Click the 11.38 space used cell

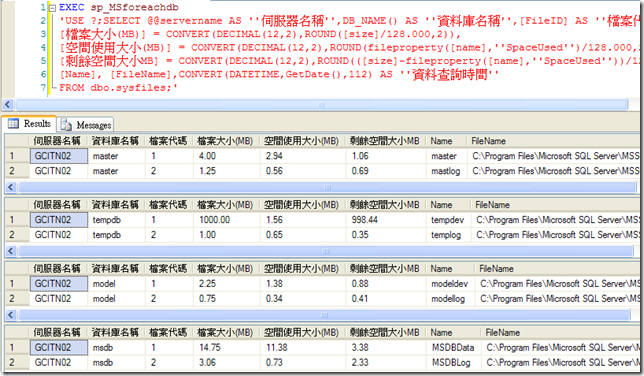pos(303,348)
